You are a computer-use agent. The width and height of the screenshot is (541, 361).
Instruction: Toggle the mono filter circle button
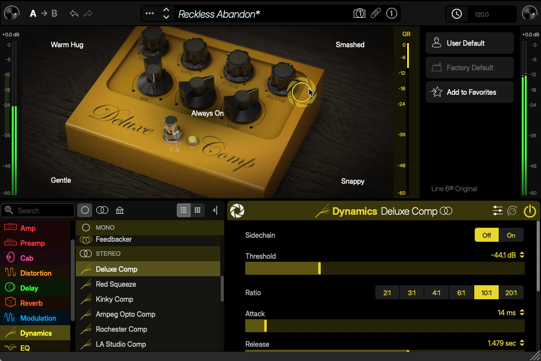click(85, 210)
